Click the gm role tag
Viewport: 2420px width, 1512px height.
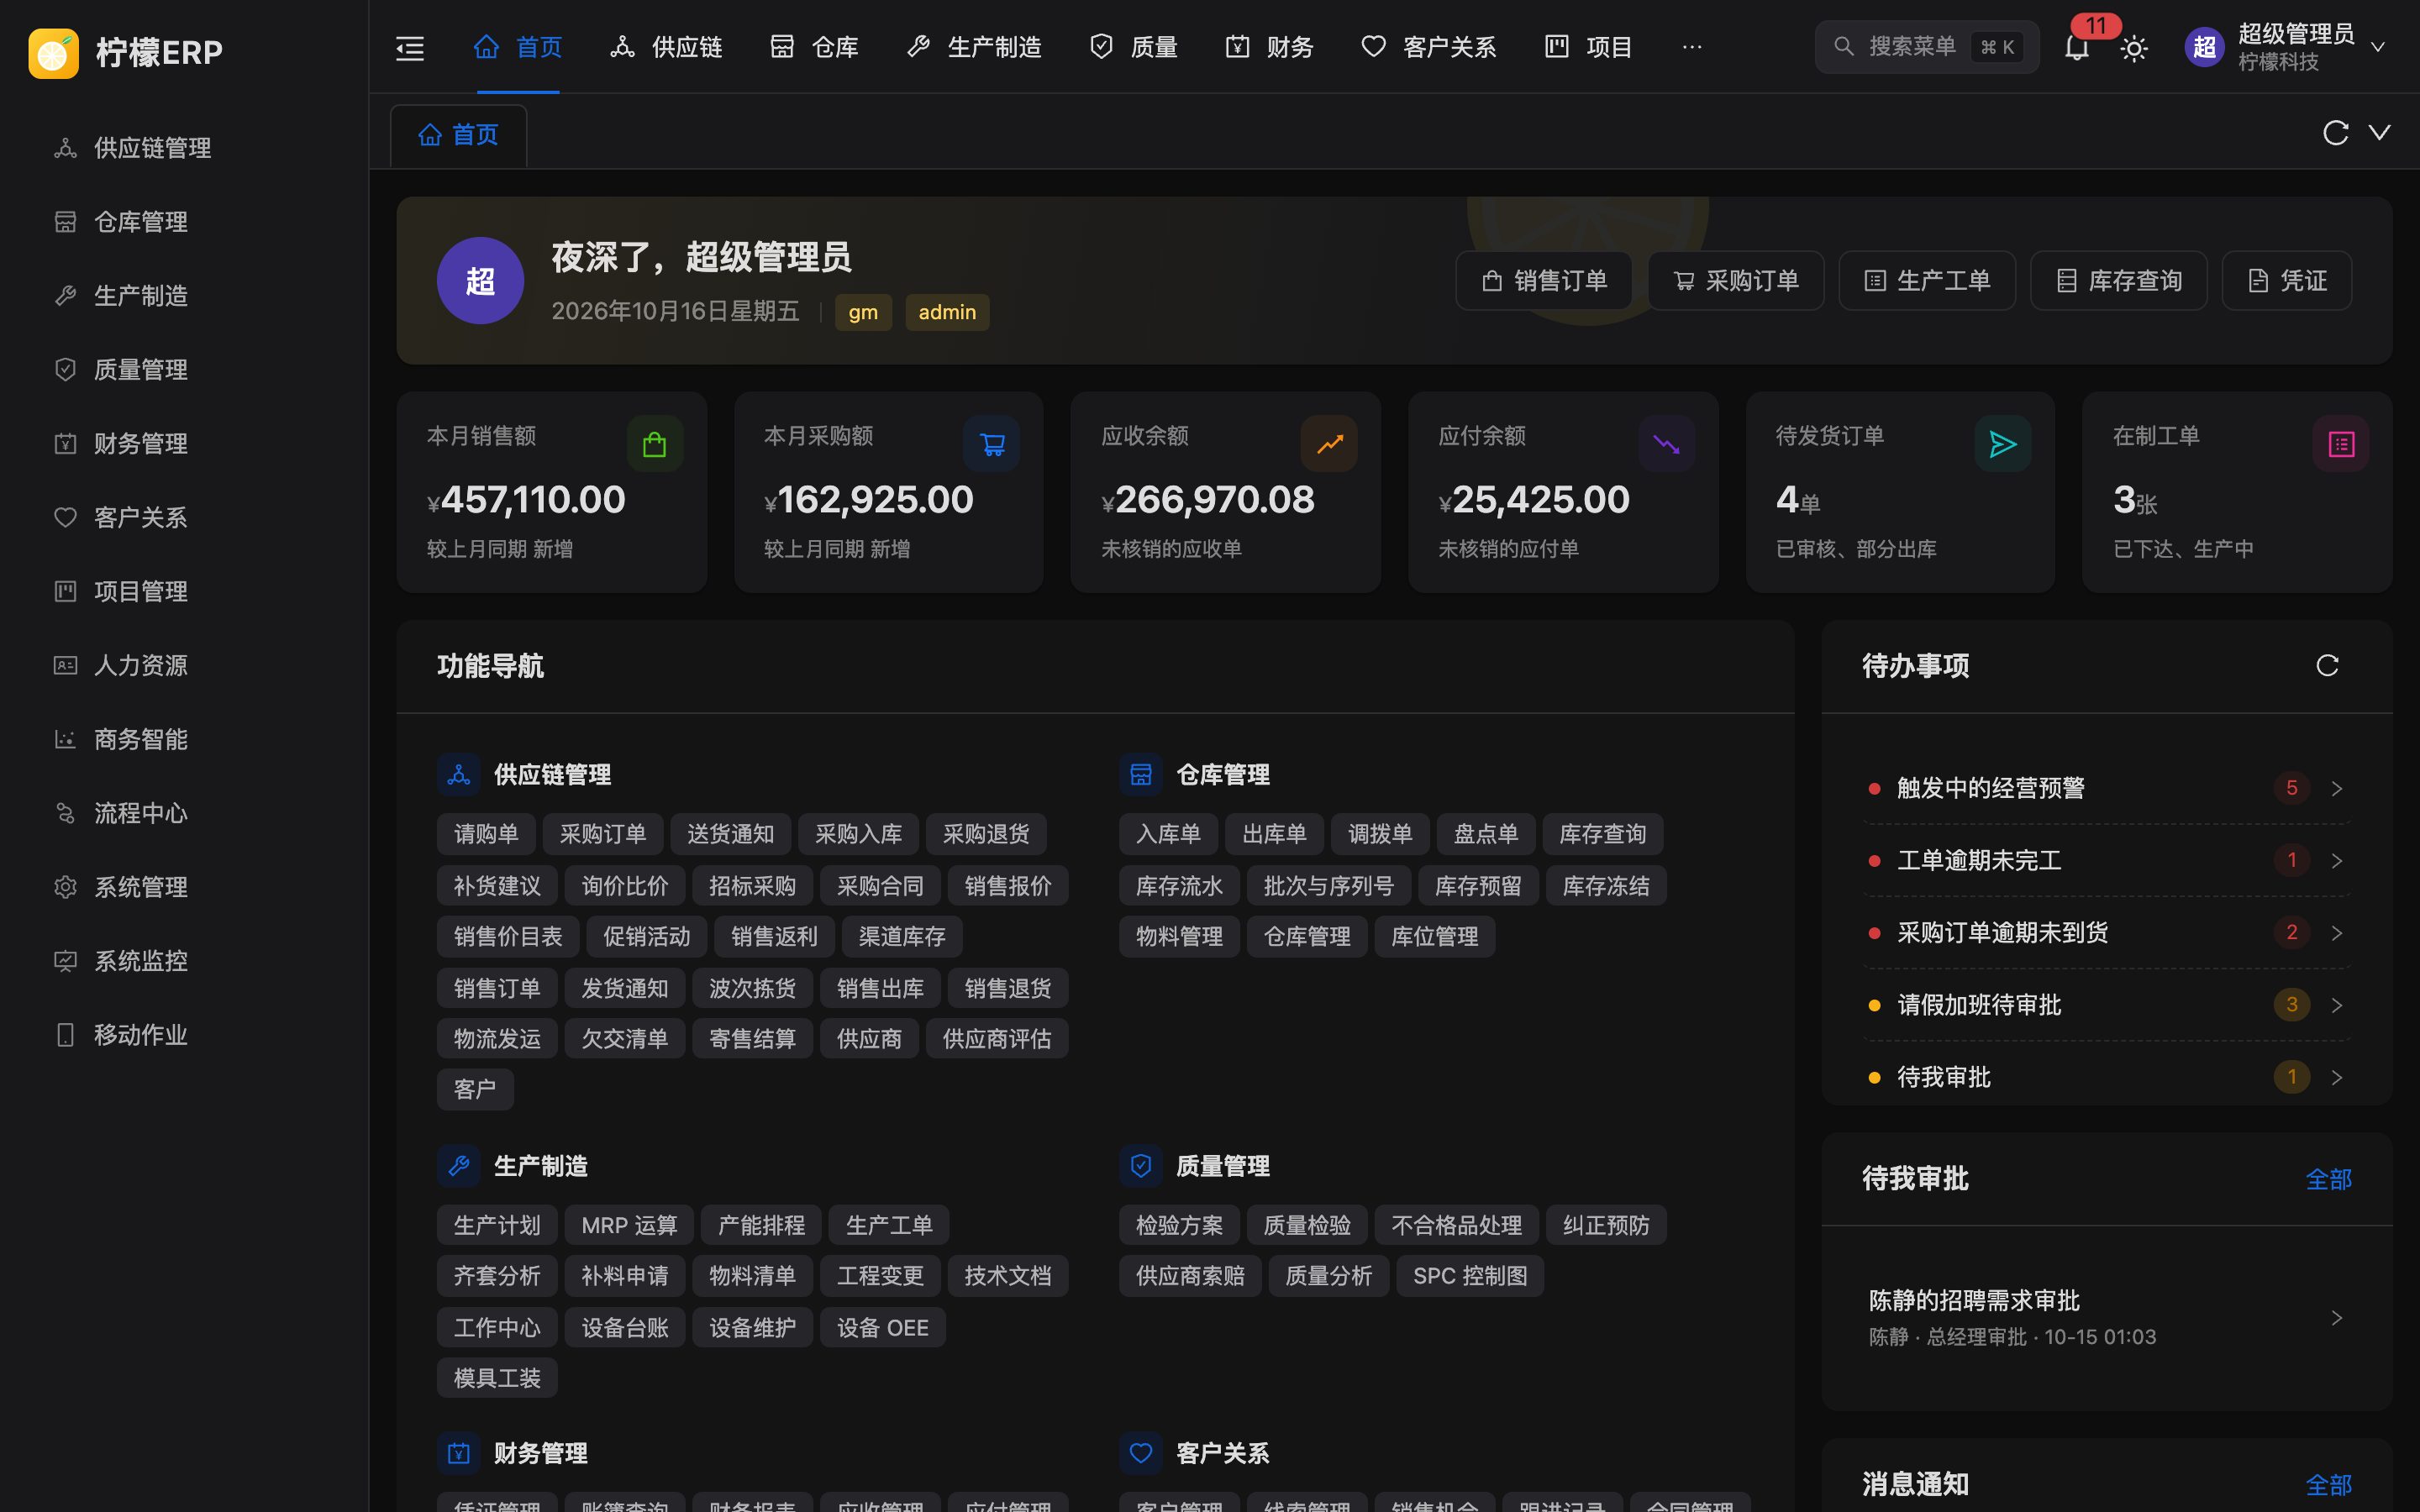click(x=863, y=312)
